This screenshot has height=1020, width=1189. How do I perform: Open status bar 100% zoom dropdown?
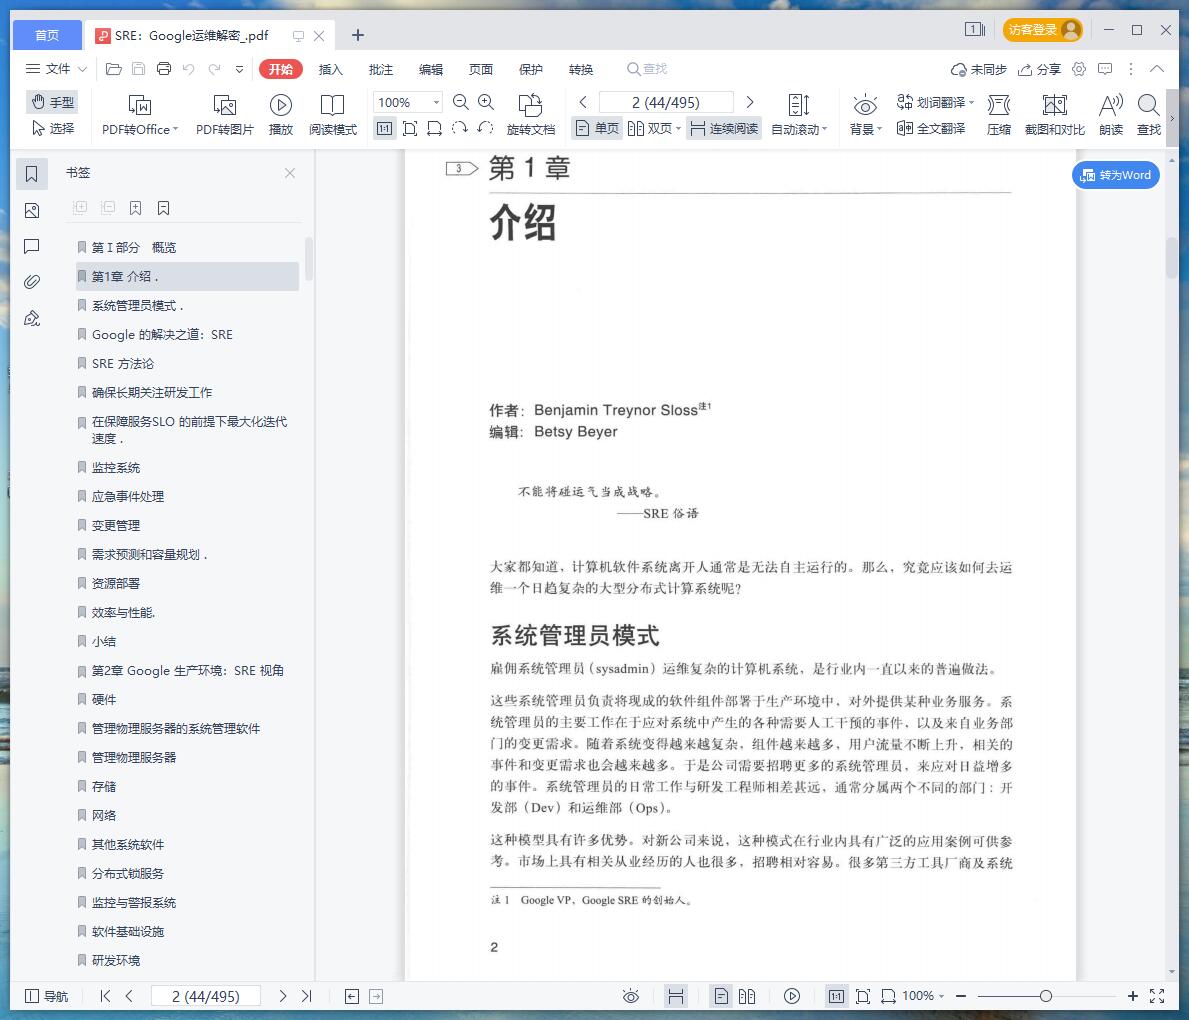941,996
